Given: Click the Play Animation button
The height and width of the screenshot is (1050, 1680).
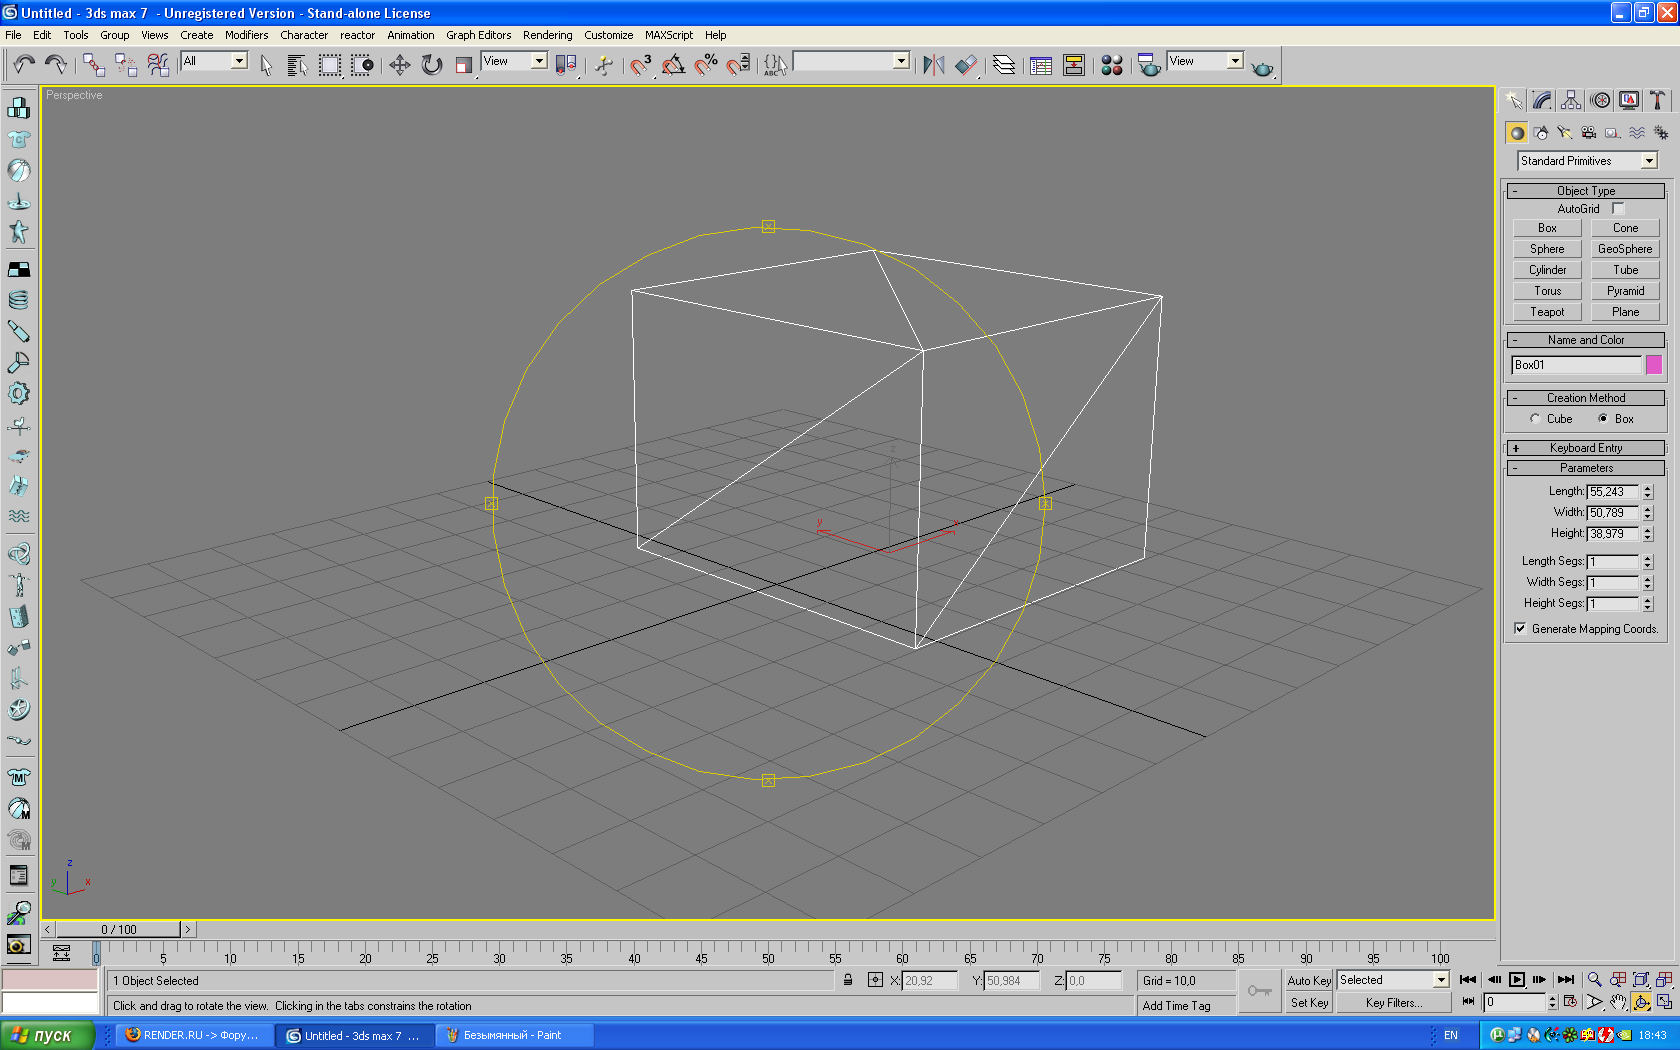Looking at the screenshot, I should tap(1517, 980).
